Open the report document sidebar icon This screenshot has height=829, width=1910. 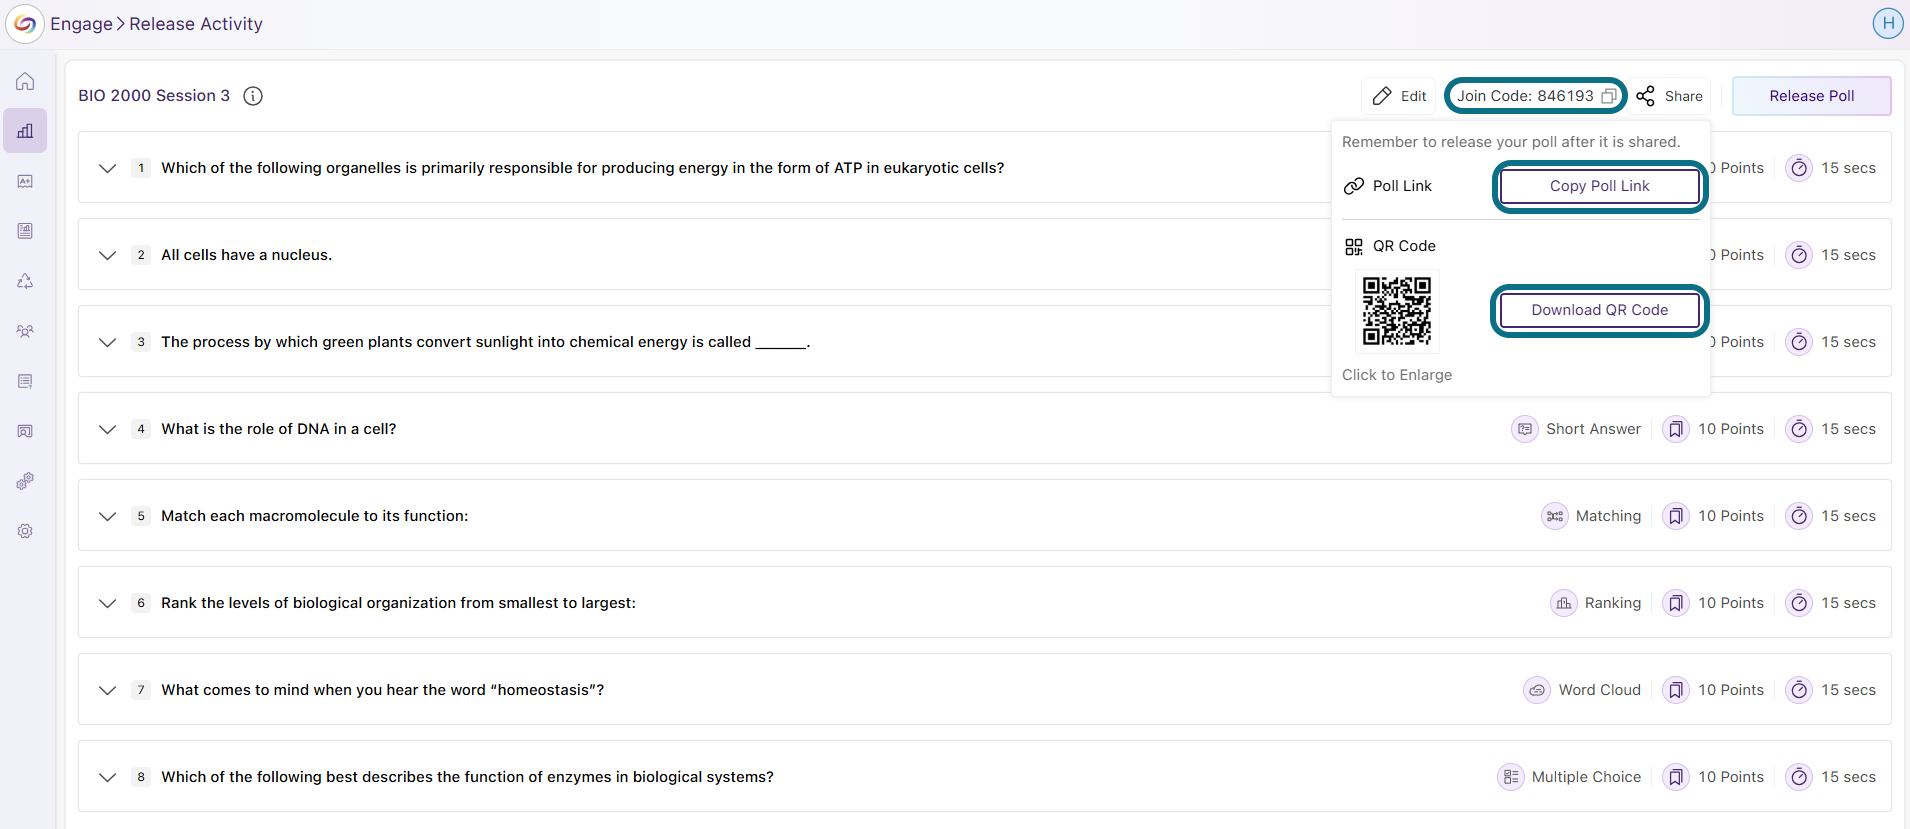click(x=25, y=231)
